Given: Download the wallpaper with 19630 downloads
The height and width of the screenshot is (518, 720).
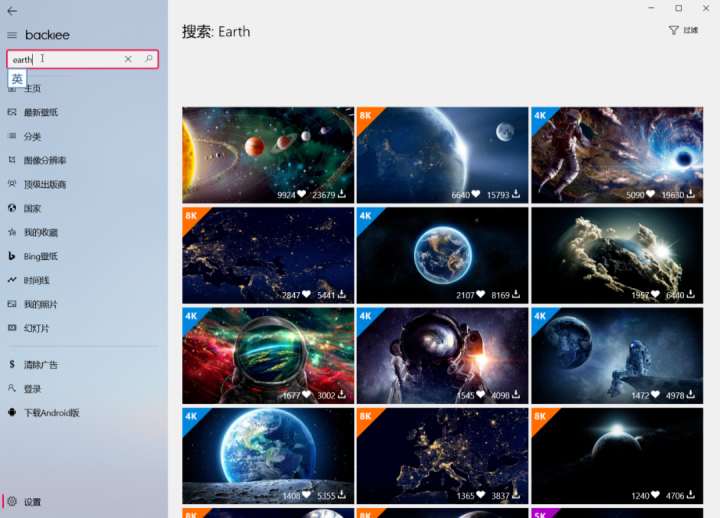Looking at the screenshot, I should coord(691,194).
